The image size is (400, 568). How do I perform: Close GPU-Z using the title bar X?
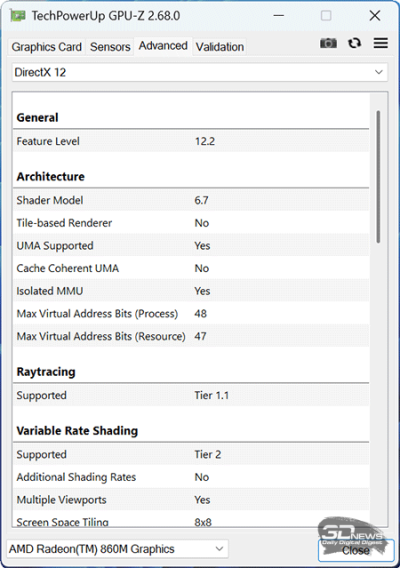(375, 16)
